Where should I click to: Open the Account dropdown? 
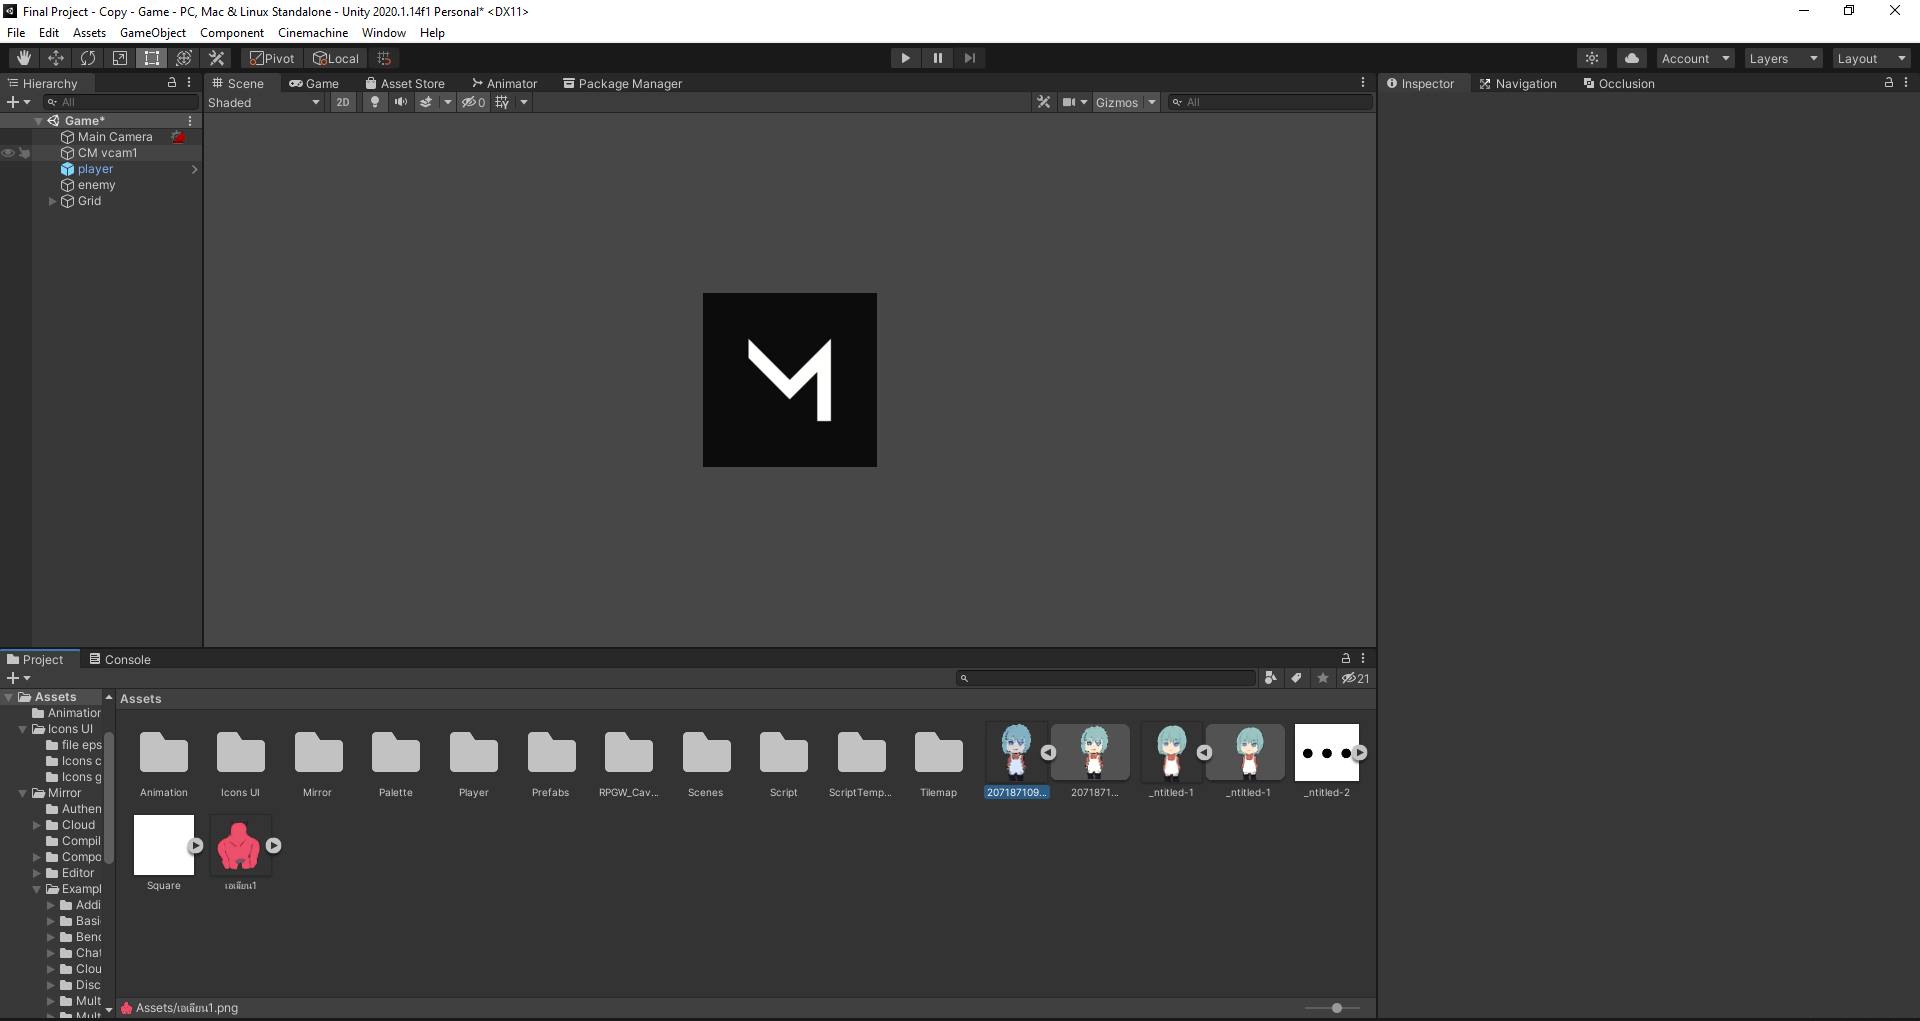coord(1695,58)
